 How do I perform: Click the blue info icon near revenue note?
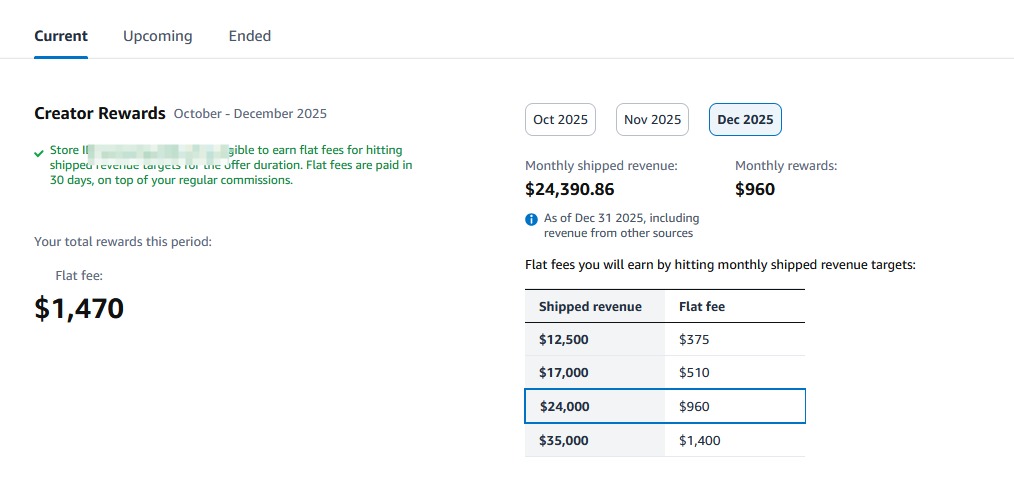(x=532, y=219)
